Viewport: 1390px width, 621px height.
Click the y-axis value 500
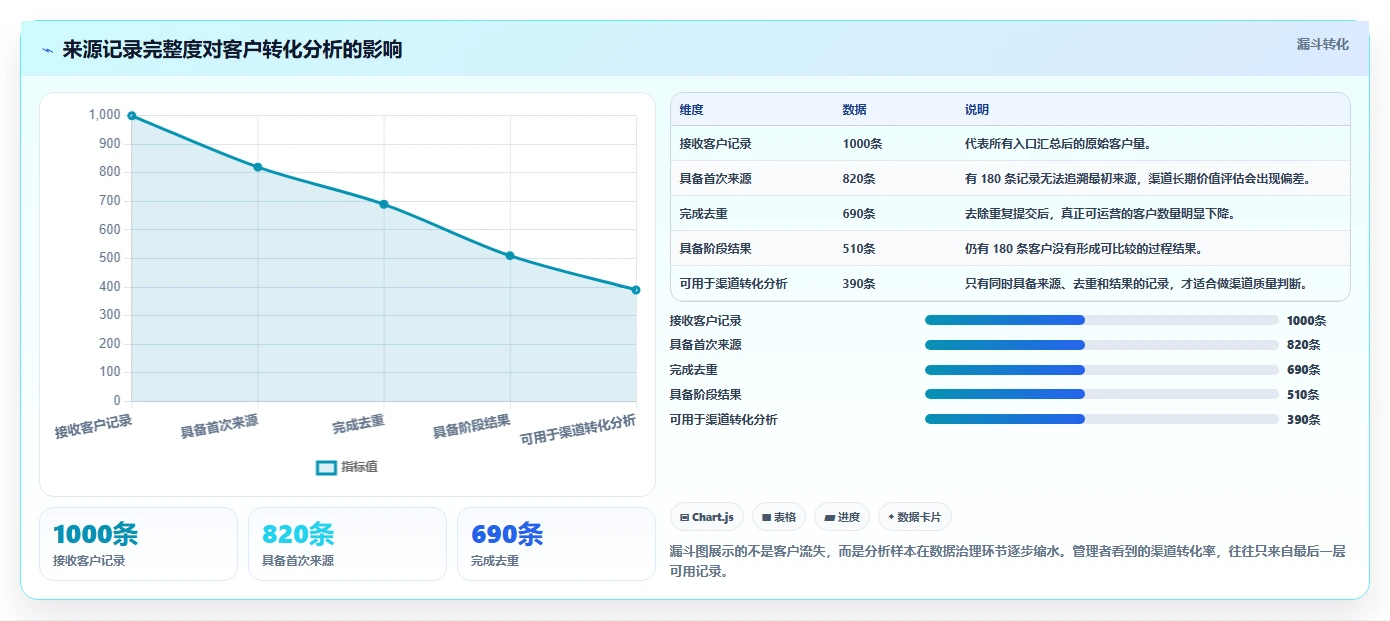point(109,258)
